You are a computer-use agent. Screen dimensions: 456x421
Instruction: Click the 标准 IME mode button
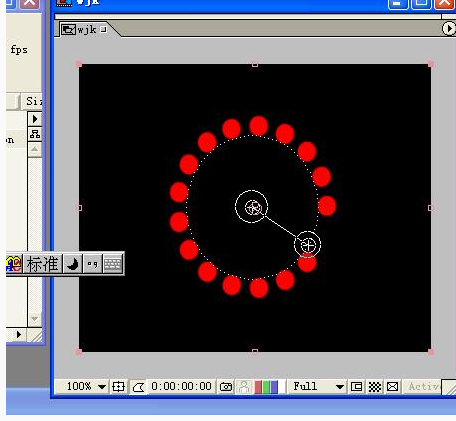[x=42, y=264]
